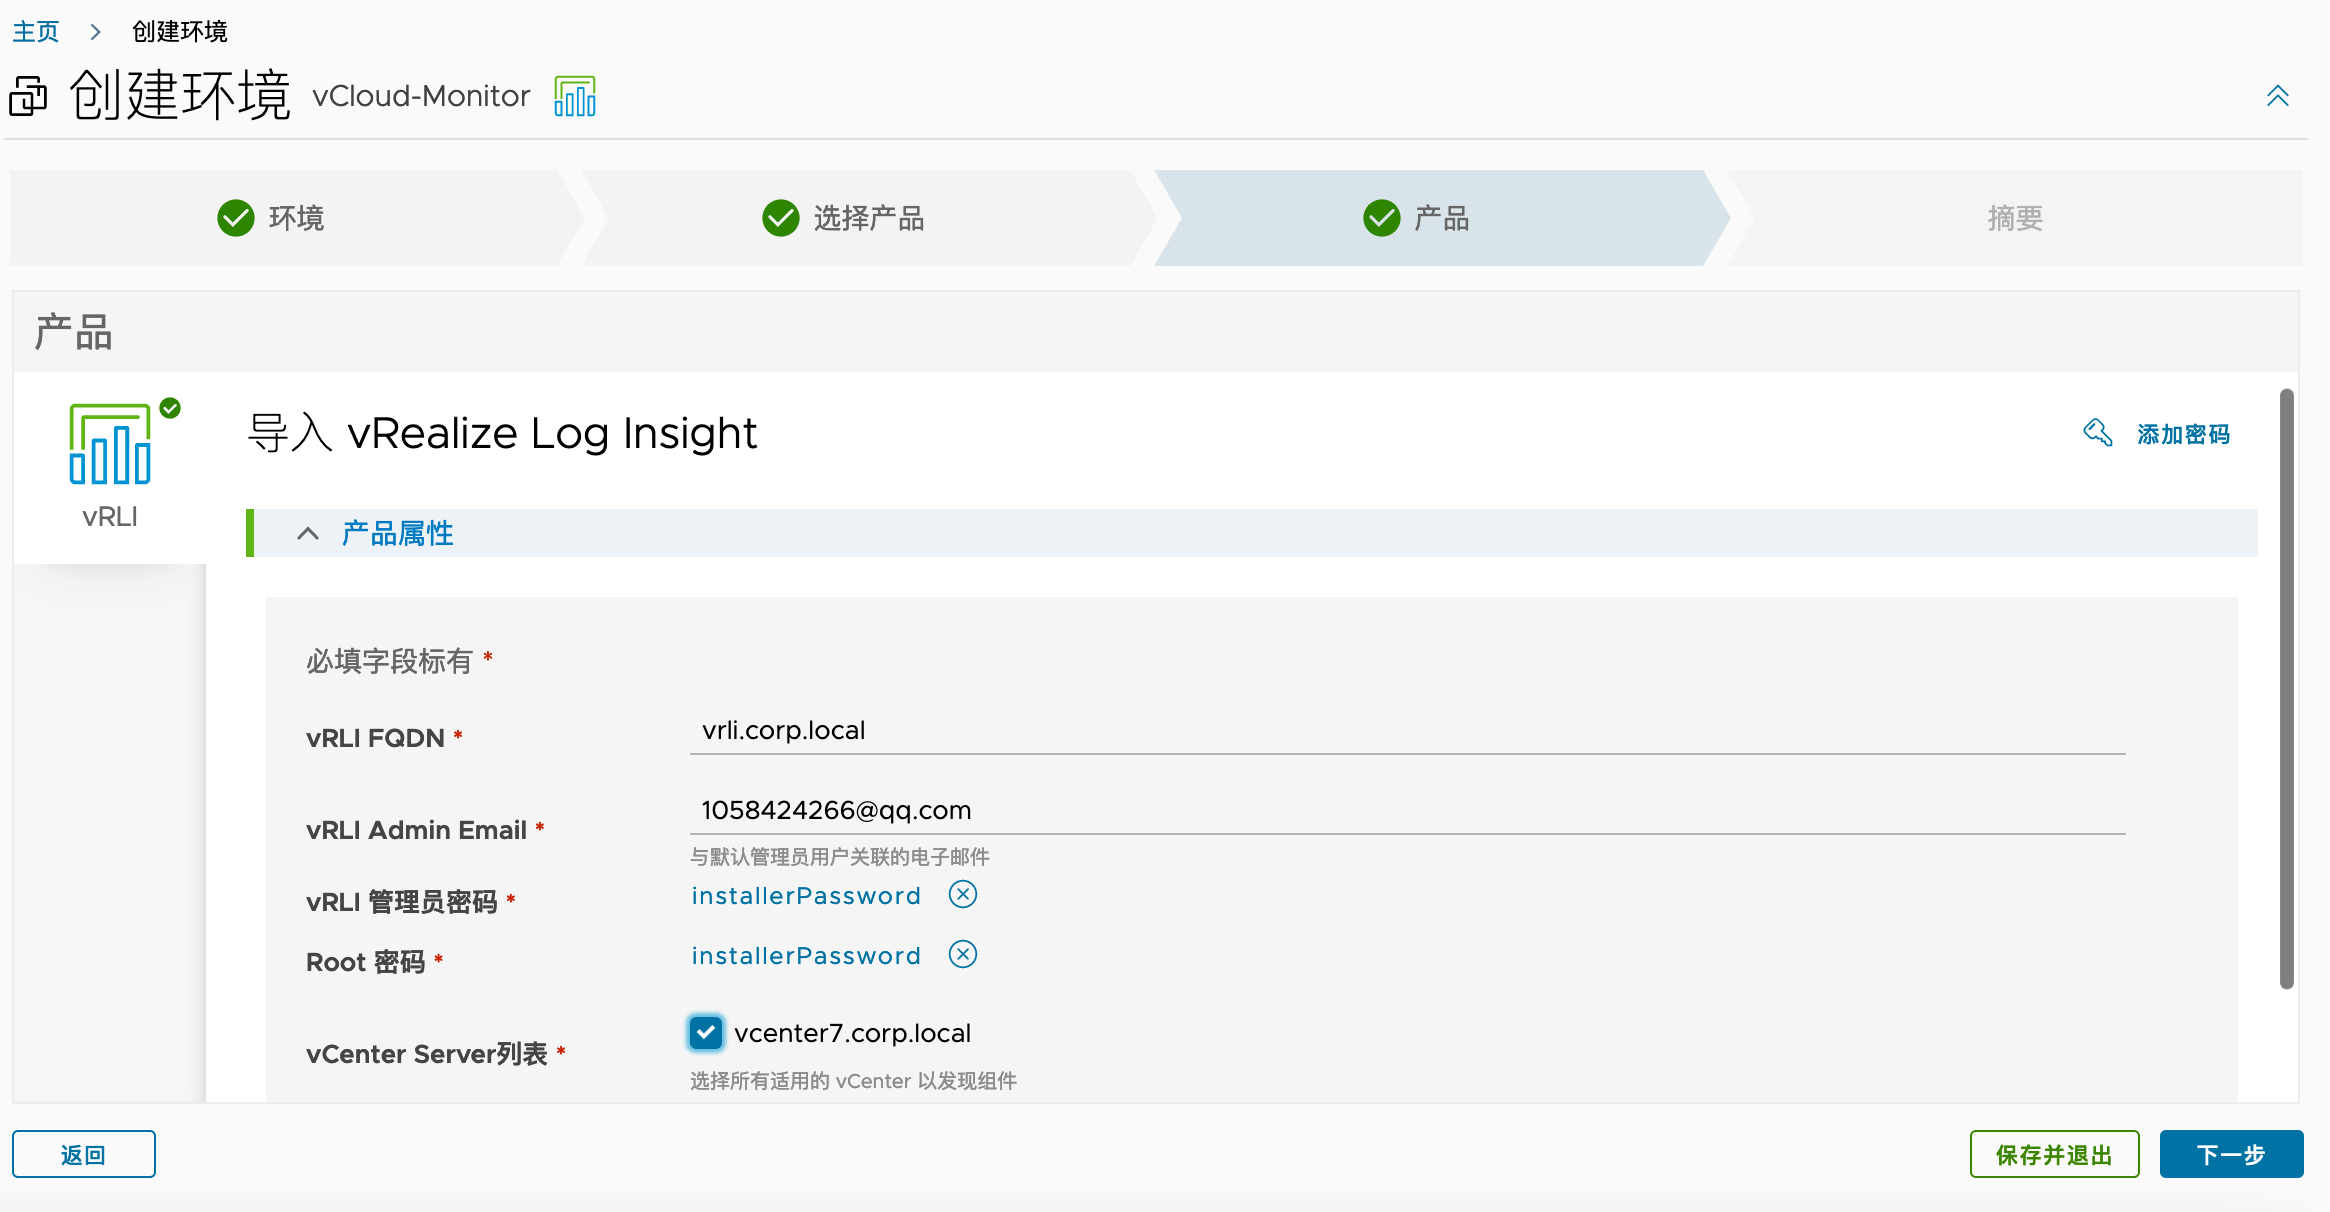Click the 添加密码 link
This screenshot has height=1212, width=2330.
pyautogui.click(x=2184, y=434)
